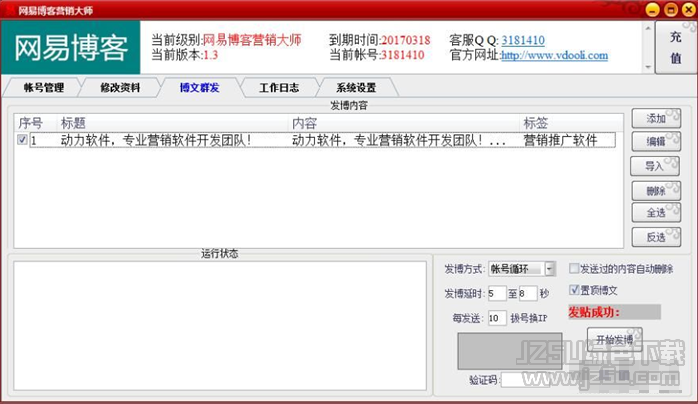Screen dimensions: 698x404
Task: Click the 网易博客 logo banner
Action: click(x=71, y=47)
